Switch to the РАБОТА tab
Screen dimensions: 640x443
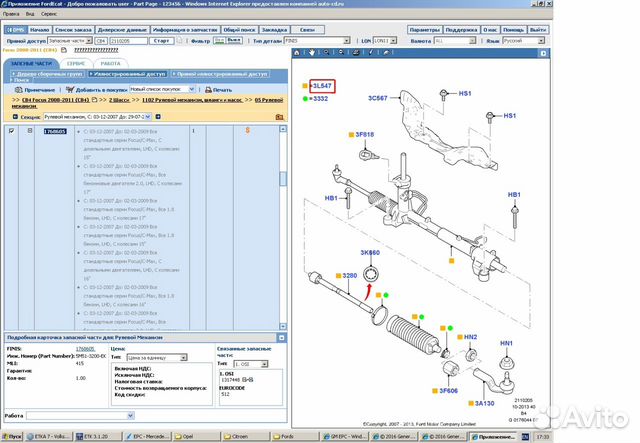pyautogui.click(x=111, y=64)
